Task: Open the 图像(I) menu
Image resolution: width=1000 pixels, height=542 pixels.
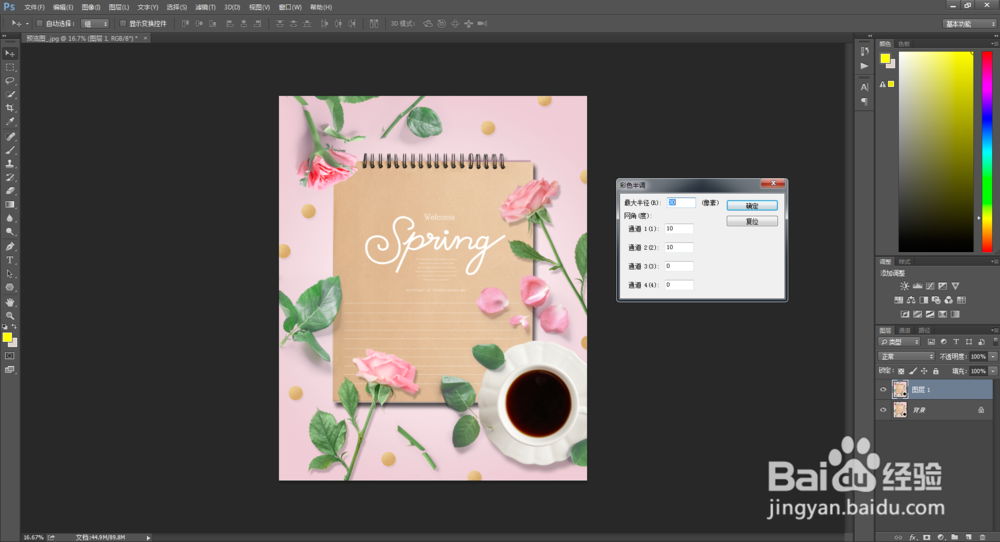Action: coord(91,7)
